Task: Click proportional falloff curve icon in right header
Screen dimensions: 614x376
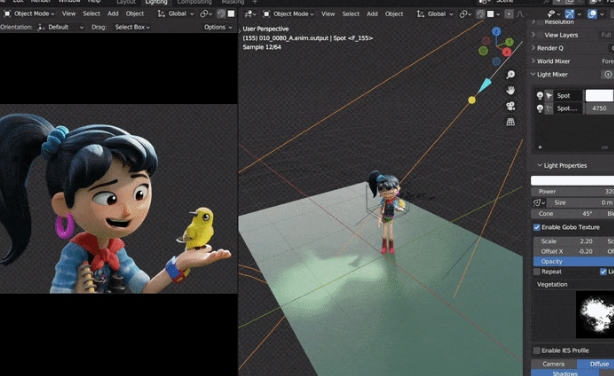Action: pos(520,14)
